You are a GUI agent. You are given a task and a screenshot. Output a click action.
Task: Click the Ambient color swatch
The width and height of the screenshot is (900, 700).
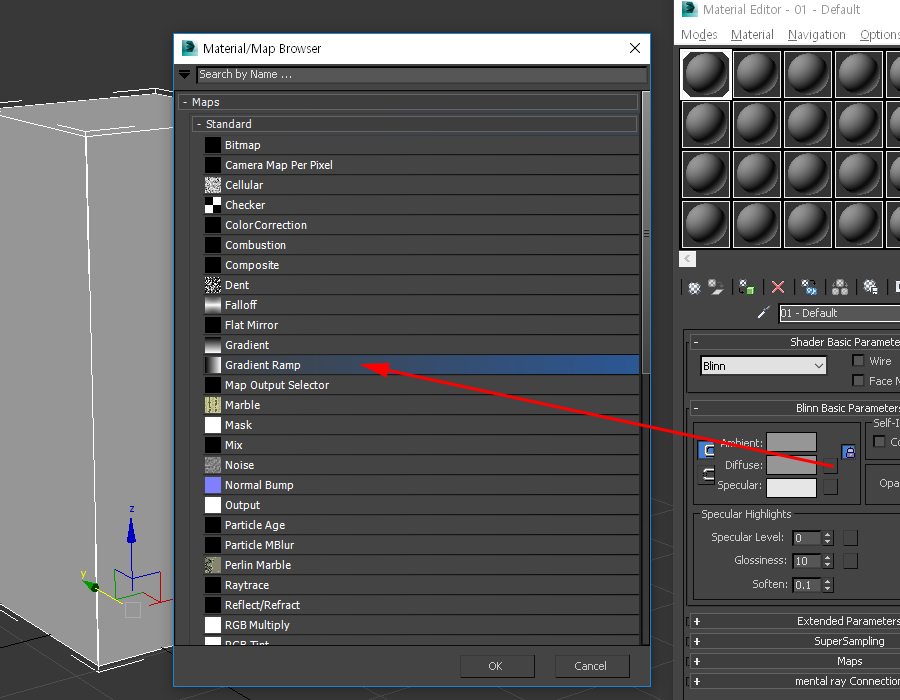click(791, 442)
